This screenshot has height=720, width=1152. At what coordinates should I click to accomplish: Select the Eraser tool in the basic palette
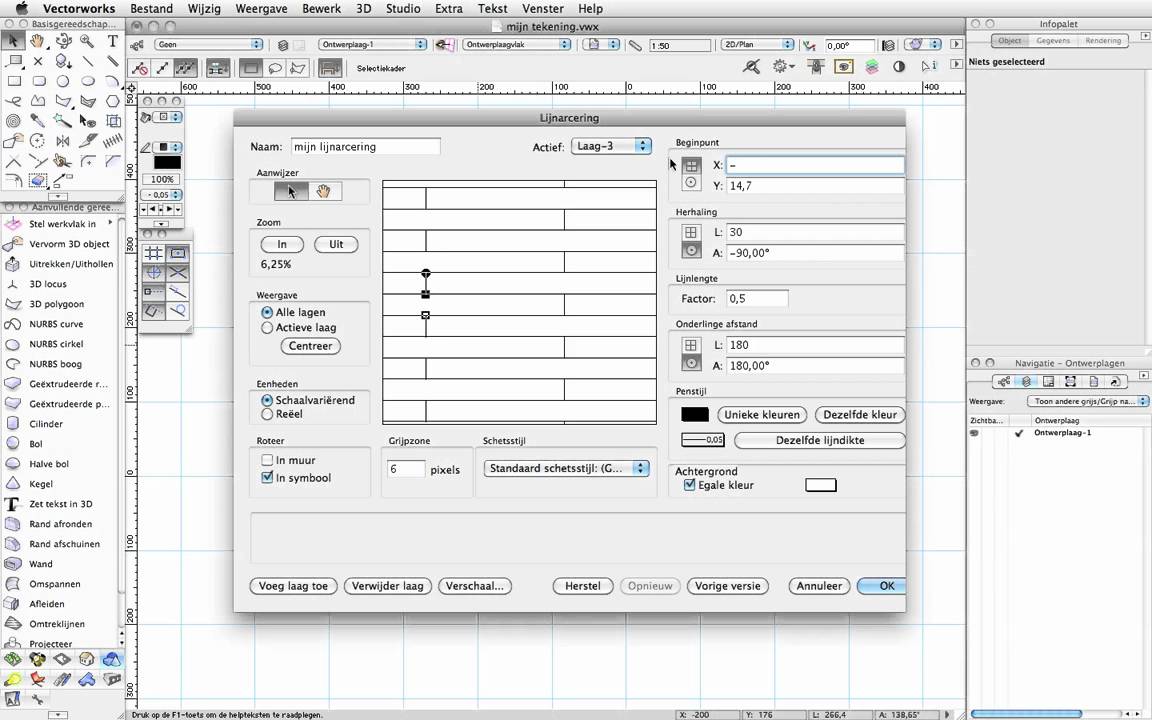37,180
